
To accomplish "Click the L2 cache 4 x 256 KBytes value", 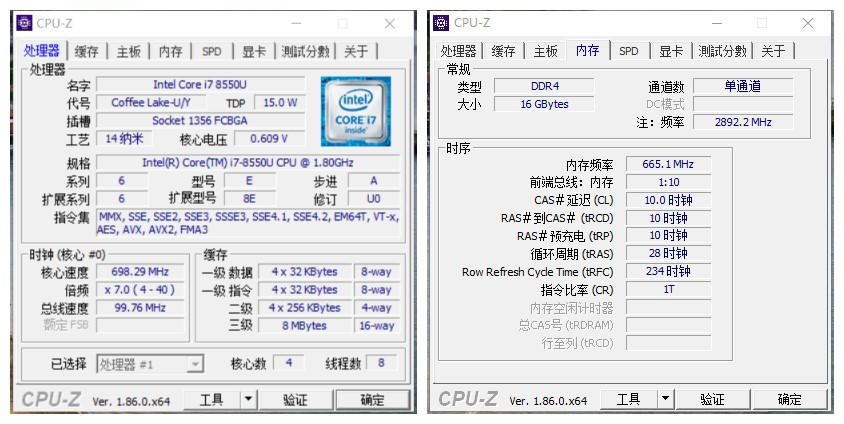I will pyautogui.click(x=305, y=308).
